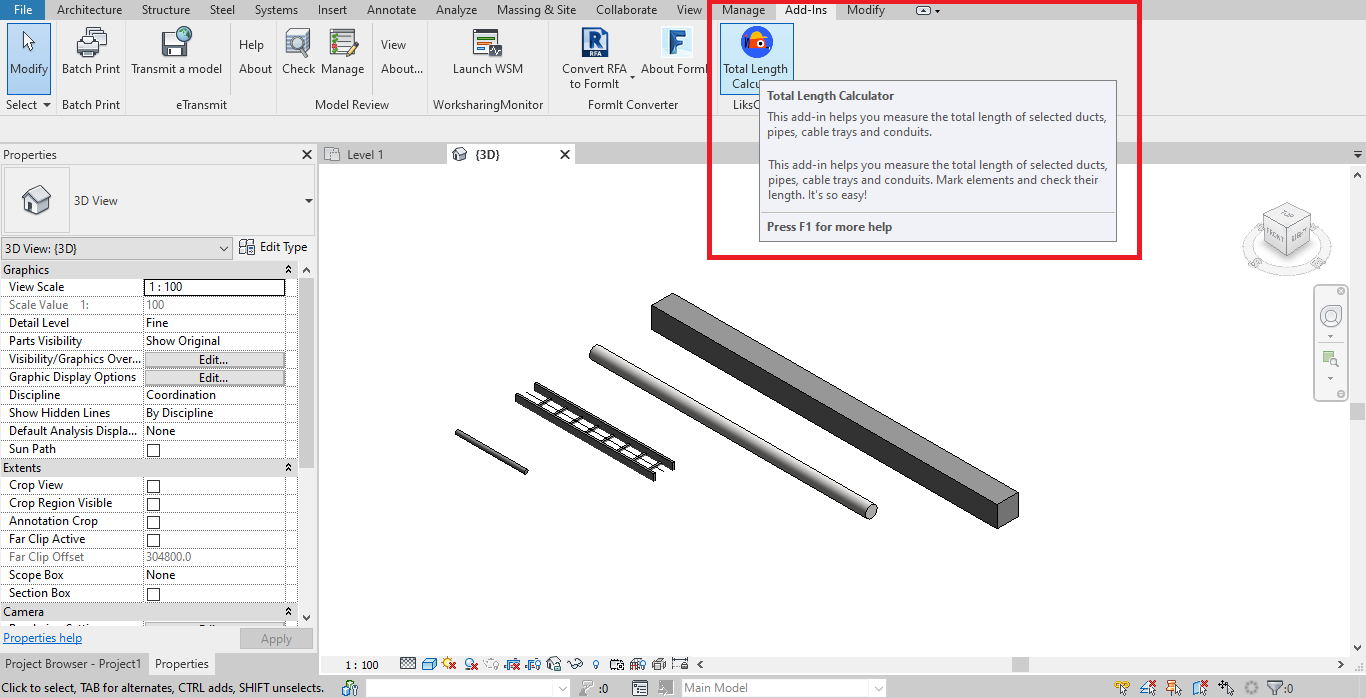
Task: Click the 3D view lock house icon
Action: pos(553,664)
